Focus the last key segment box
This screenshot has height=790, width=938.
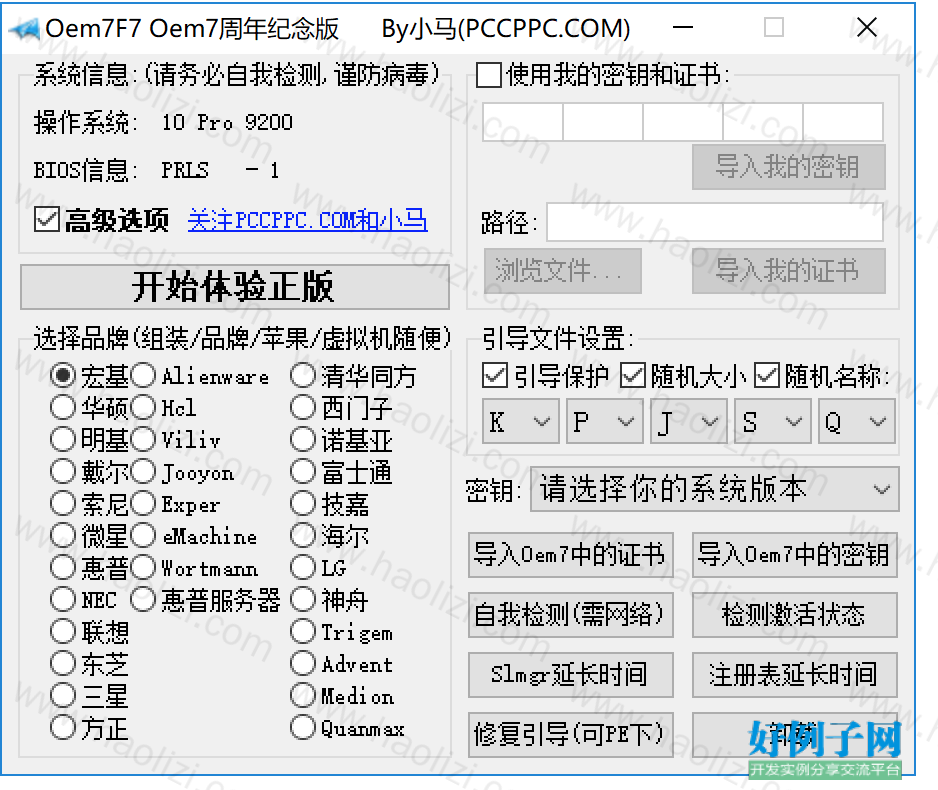pos(843,121)
